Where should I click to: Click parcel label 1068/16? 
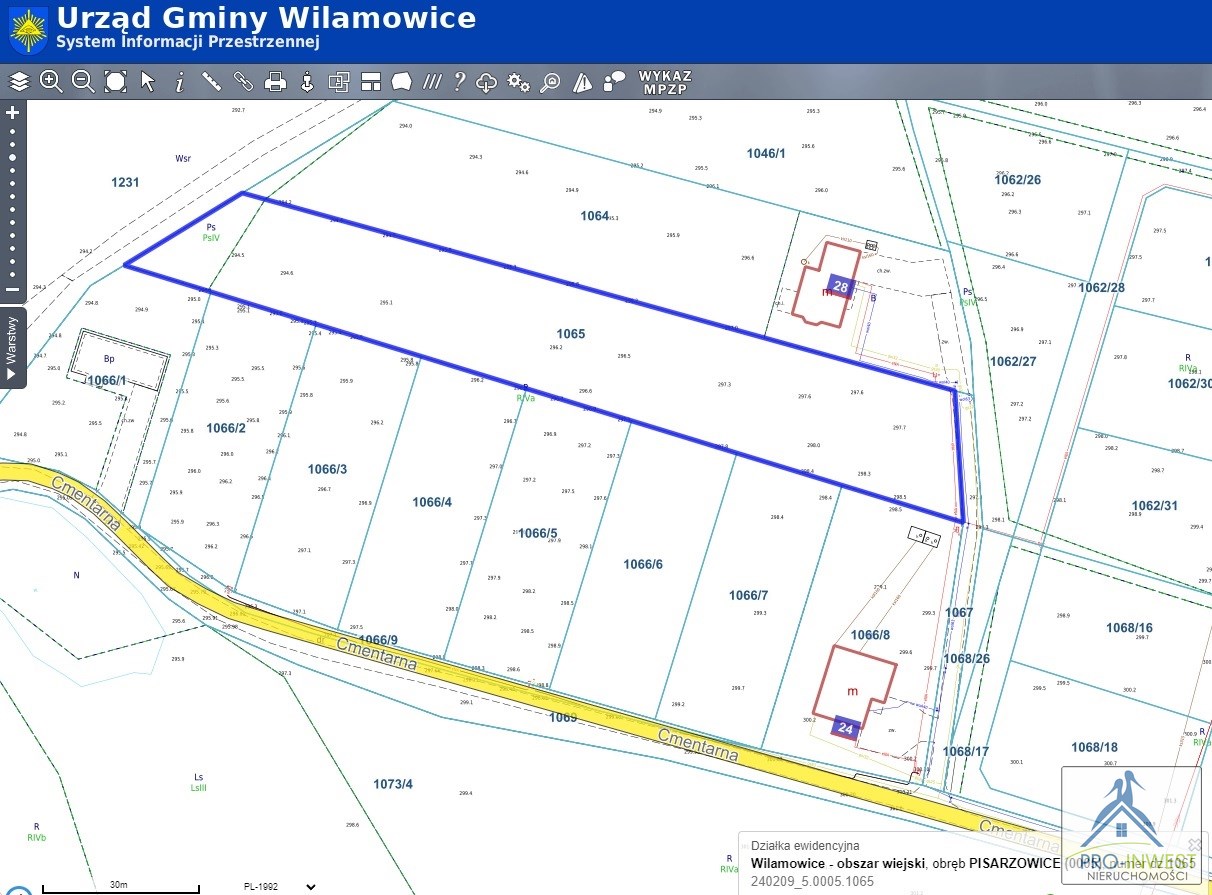[1129, 628]
